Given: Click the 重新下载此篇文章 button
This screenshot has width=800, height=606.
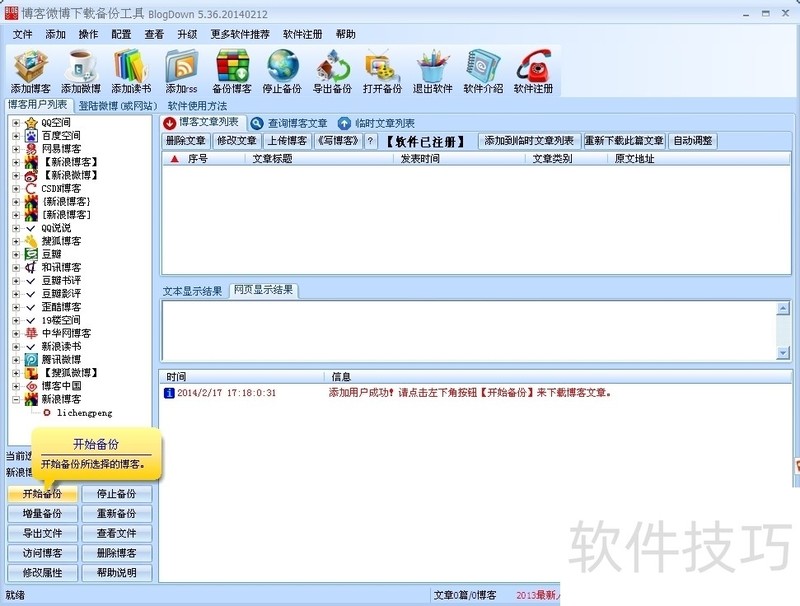Looking at the screenshot, I should tap(624, 141).
